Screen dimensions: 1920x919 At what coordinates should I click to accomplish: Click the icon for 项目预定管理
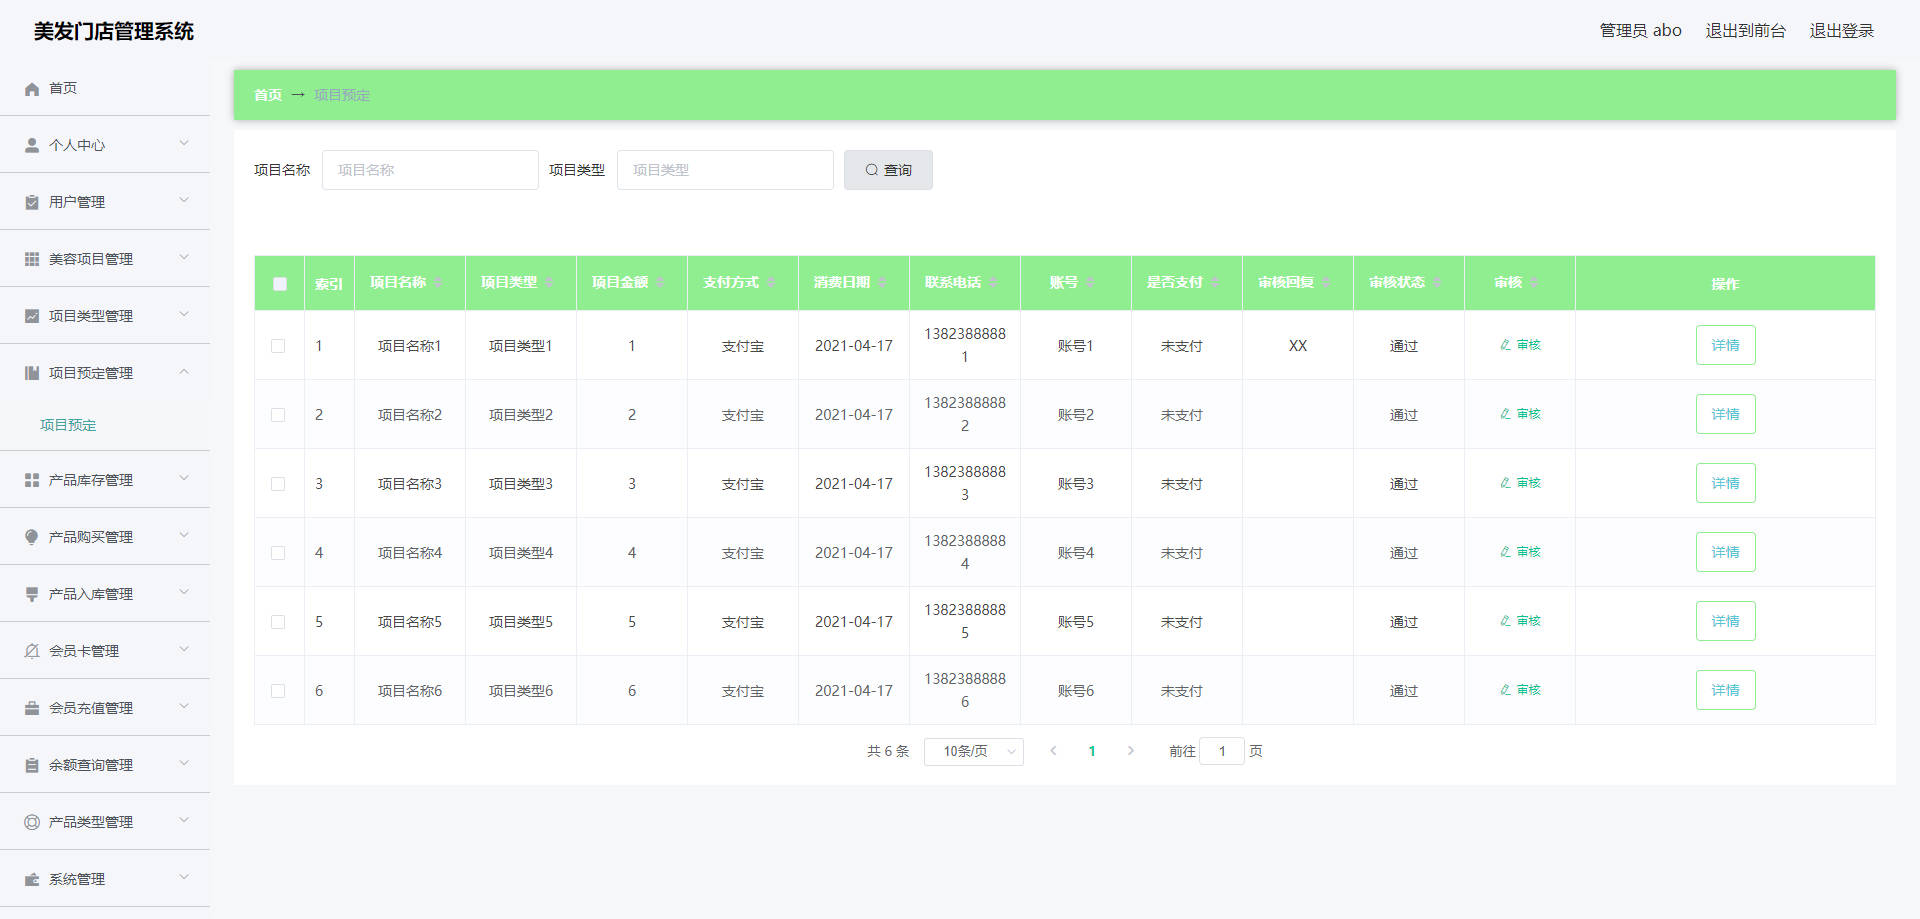point(32,373)
